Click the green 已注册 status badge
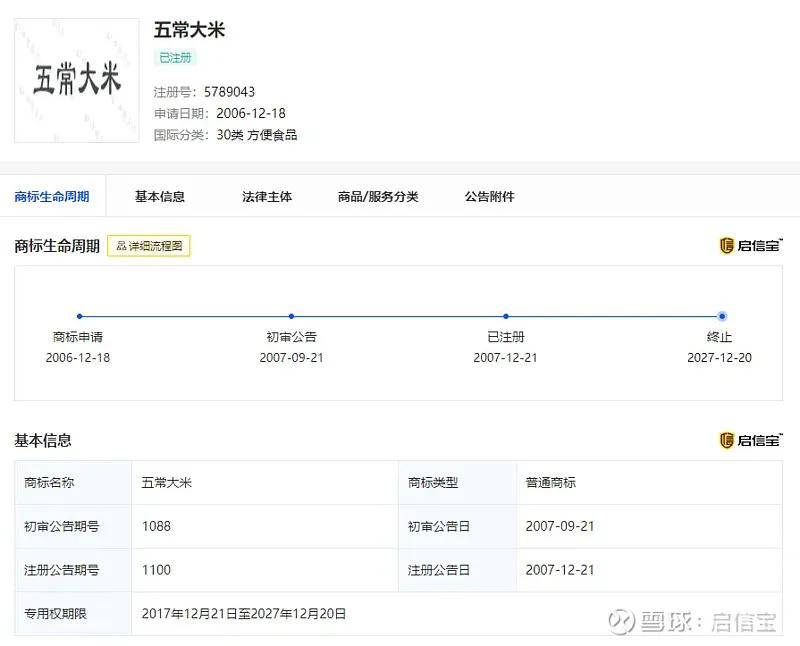The height and width of the screenshot is (646, 800). (x=175, y=58)
